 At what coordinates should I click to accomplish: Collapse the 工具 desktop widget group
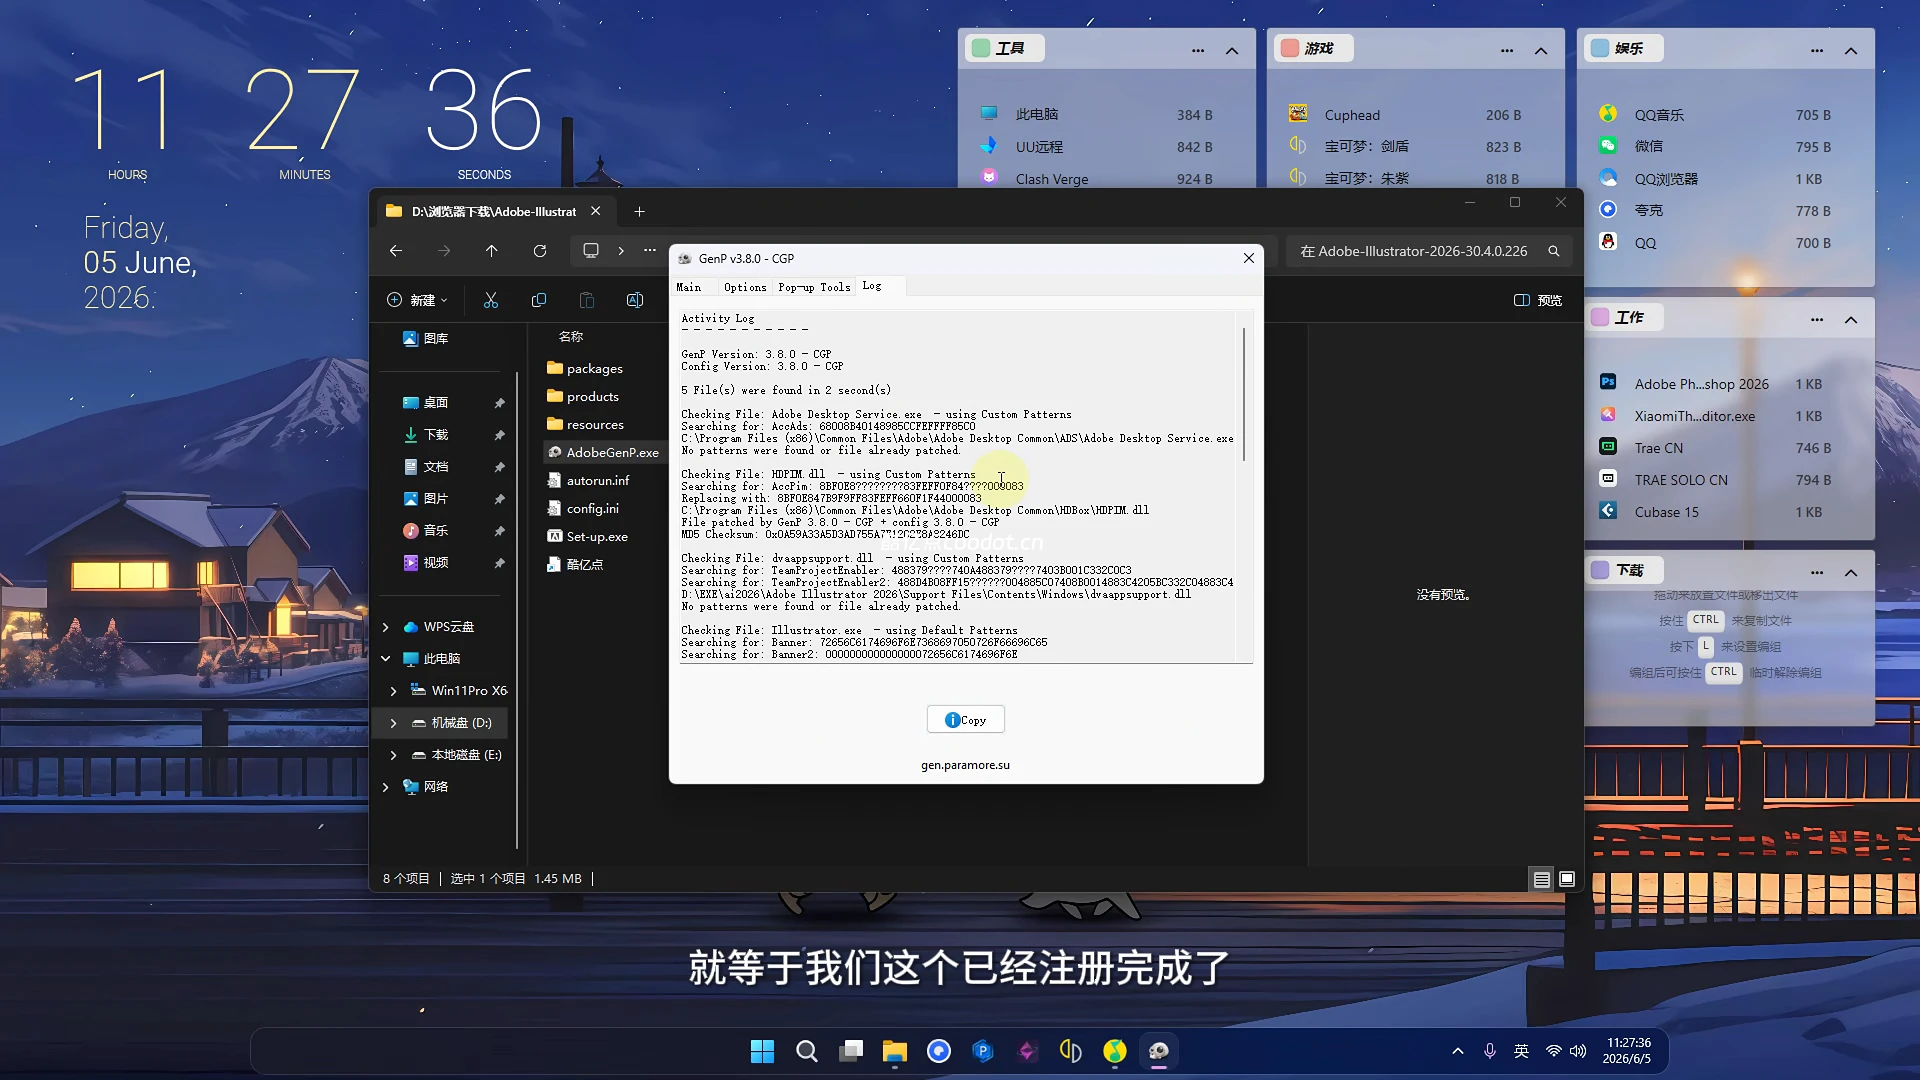(1232, 50)
